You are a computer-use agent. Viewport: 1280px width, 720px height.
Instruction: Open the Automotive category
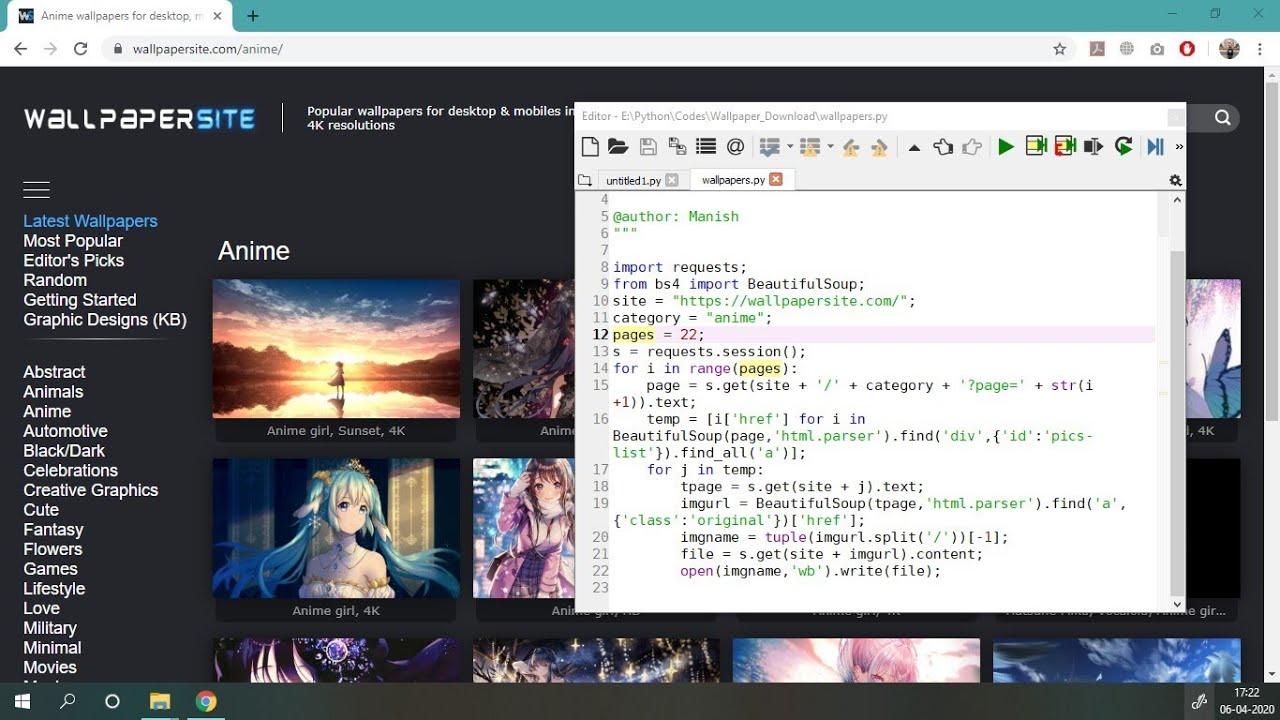(65, 431)
